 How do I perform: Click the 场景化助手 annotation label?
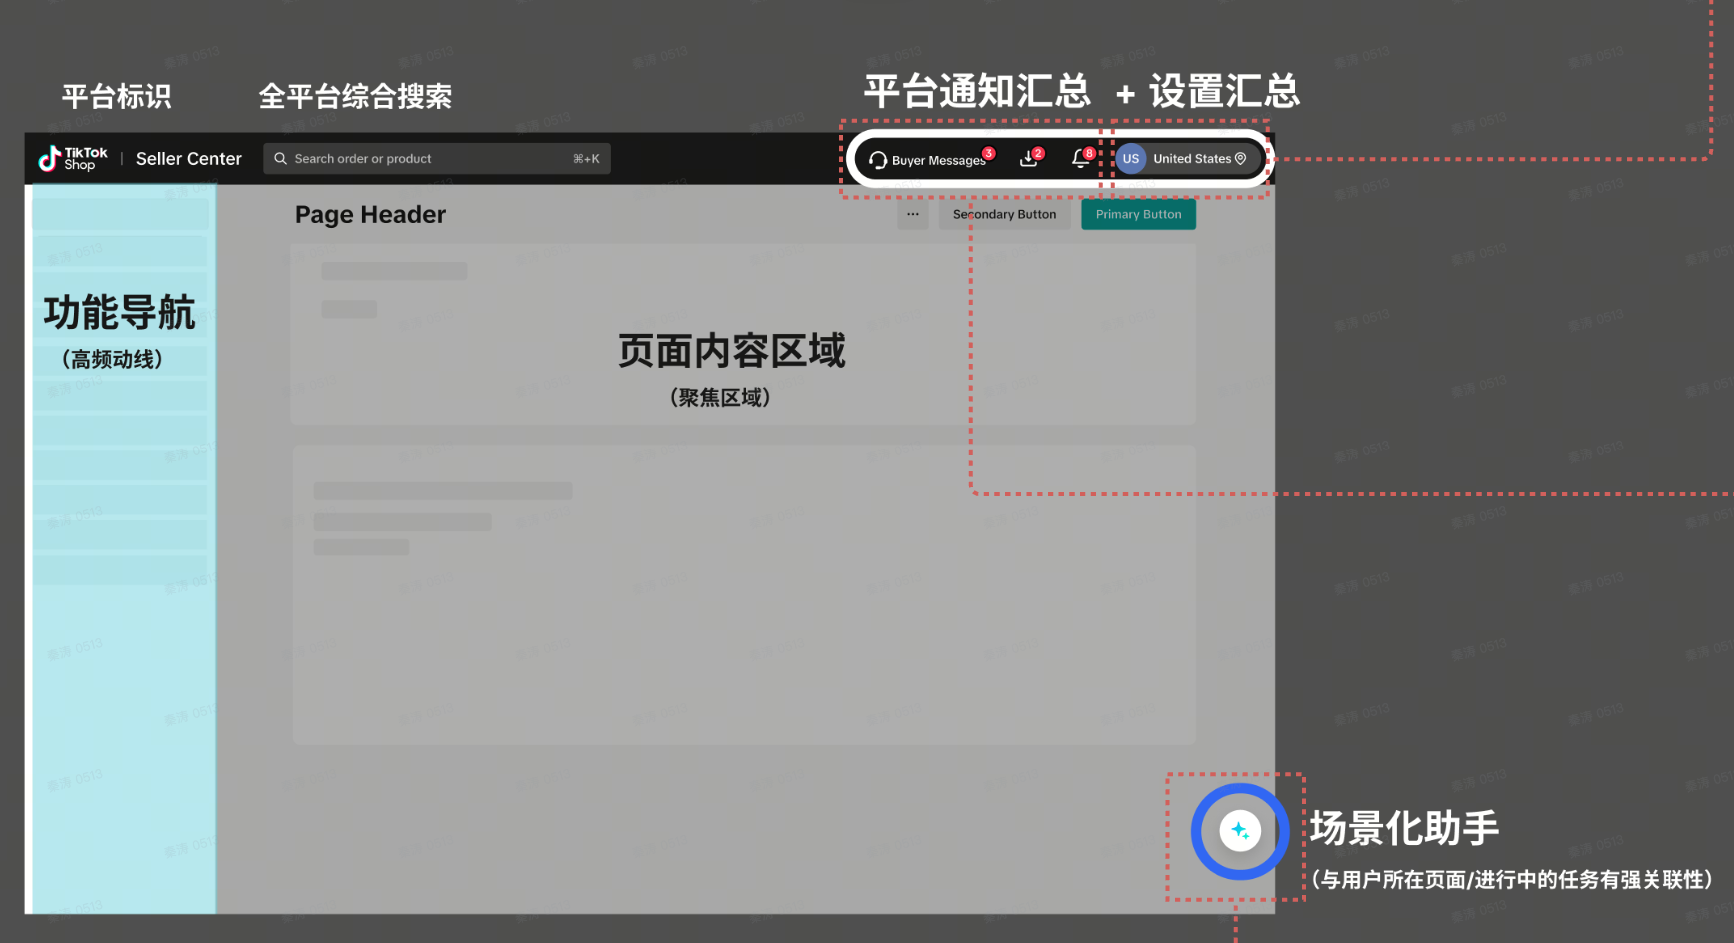tap(1404, 828)
